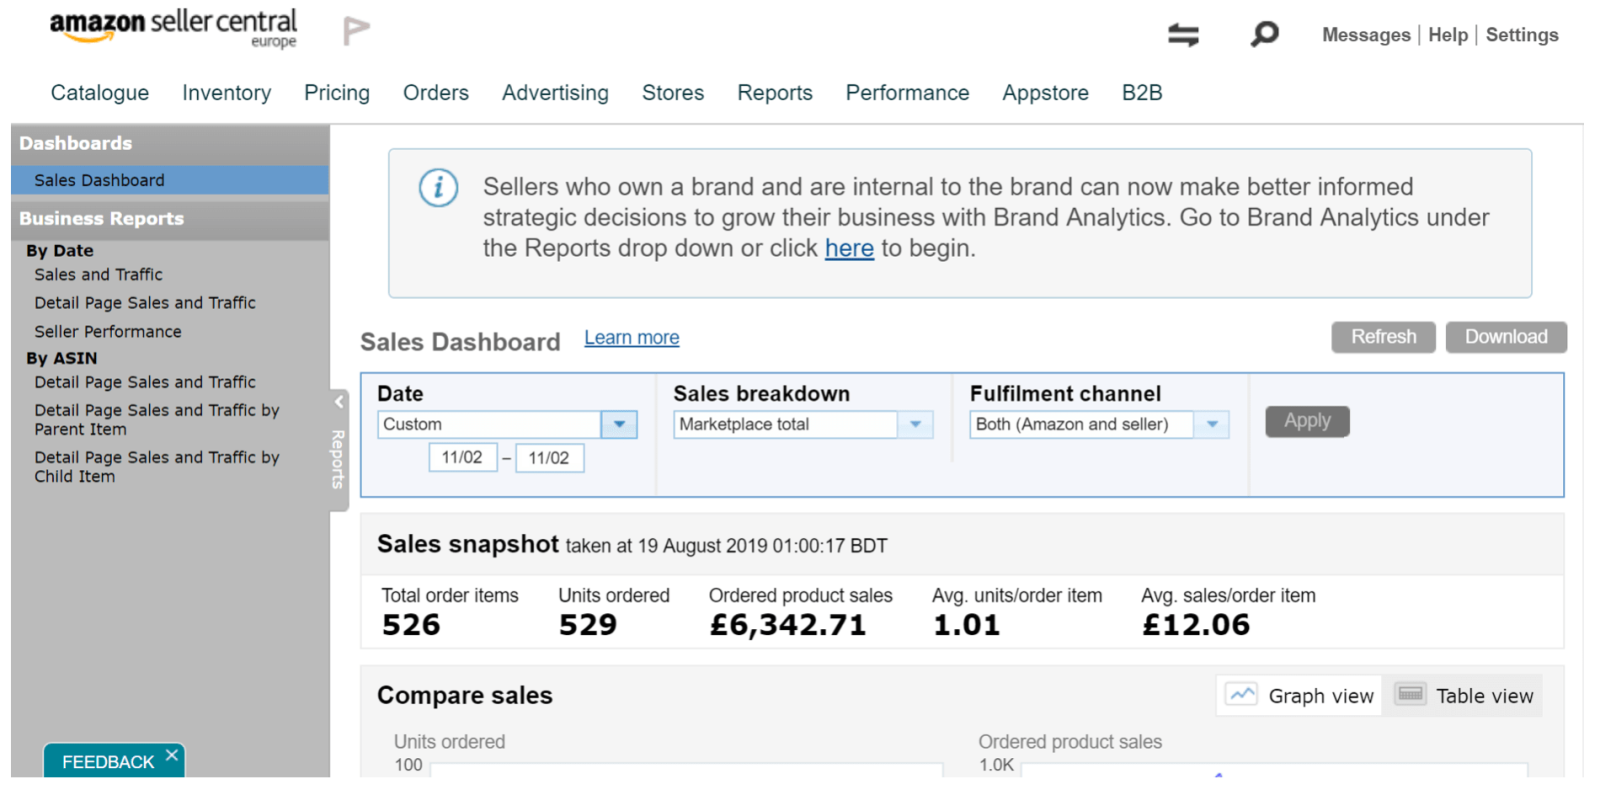Screen dimensions: 1600x795
Task: Switch to Table view
Action: pyautogui.click(x=1464, y=695)
